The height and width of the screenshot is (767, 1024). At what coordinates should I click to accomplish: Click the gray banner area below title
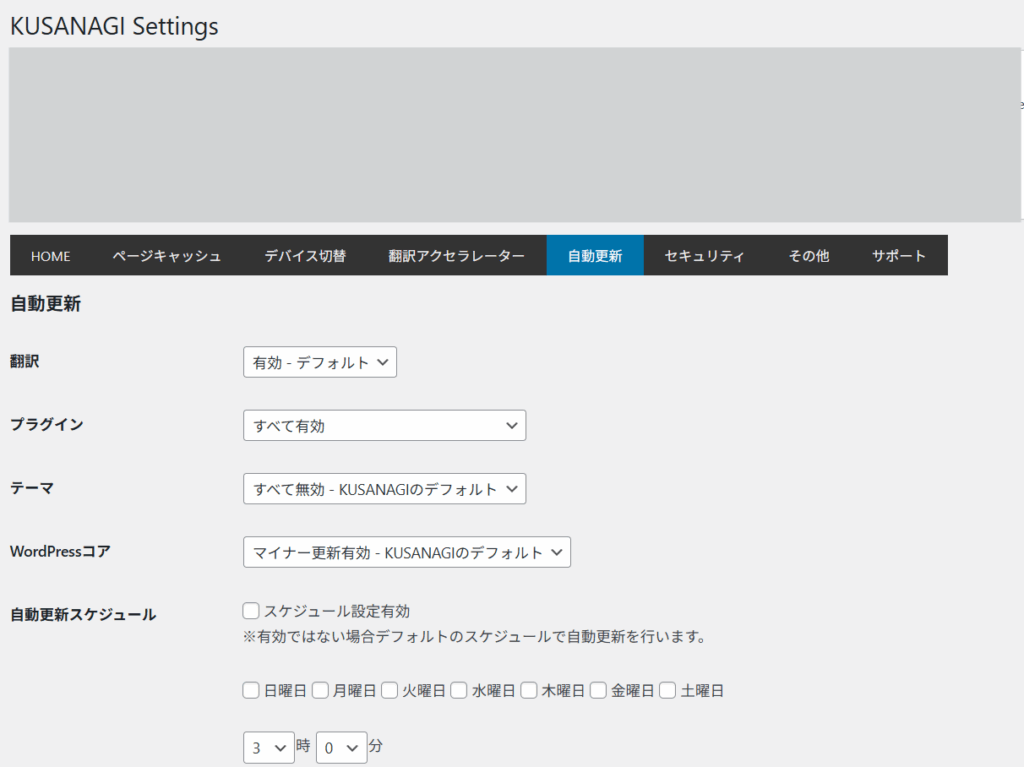click(x=512, y=134)
